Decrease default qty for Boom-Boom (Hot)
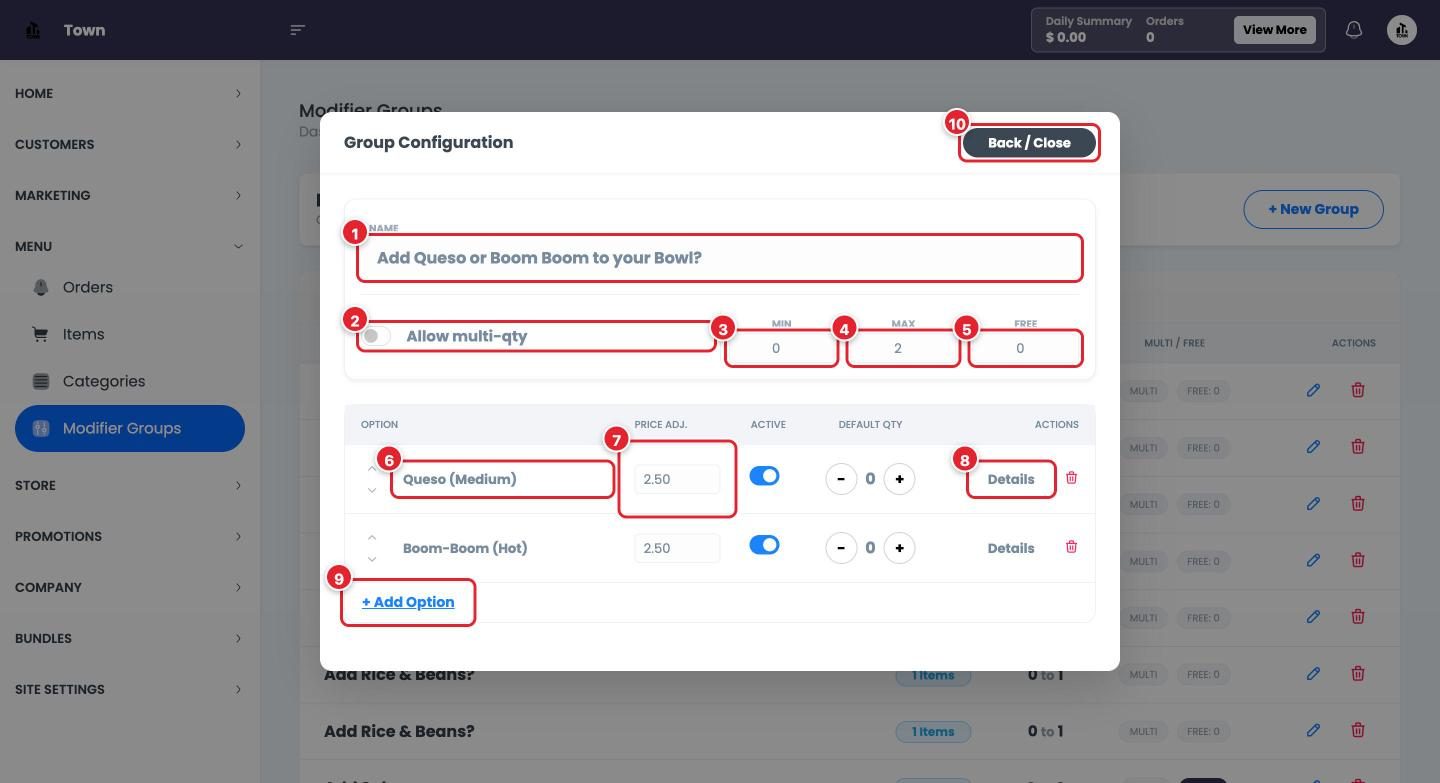The width and height of the screenshot is (1440, 783). (x=841, y=548)
